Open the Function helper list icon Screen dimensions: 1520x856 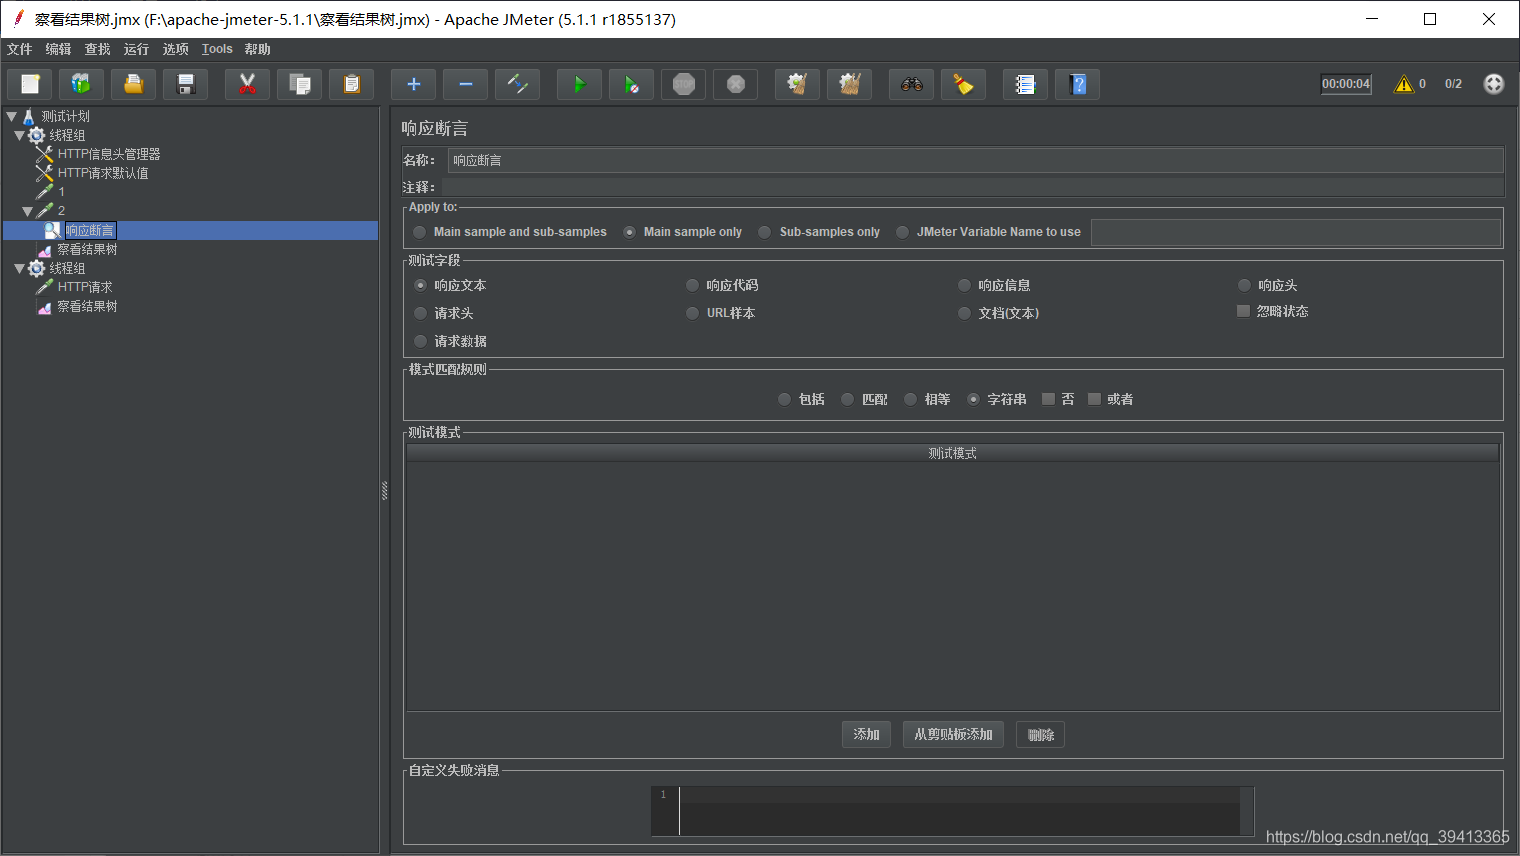click(1025, 85)
